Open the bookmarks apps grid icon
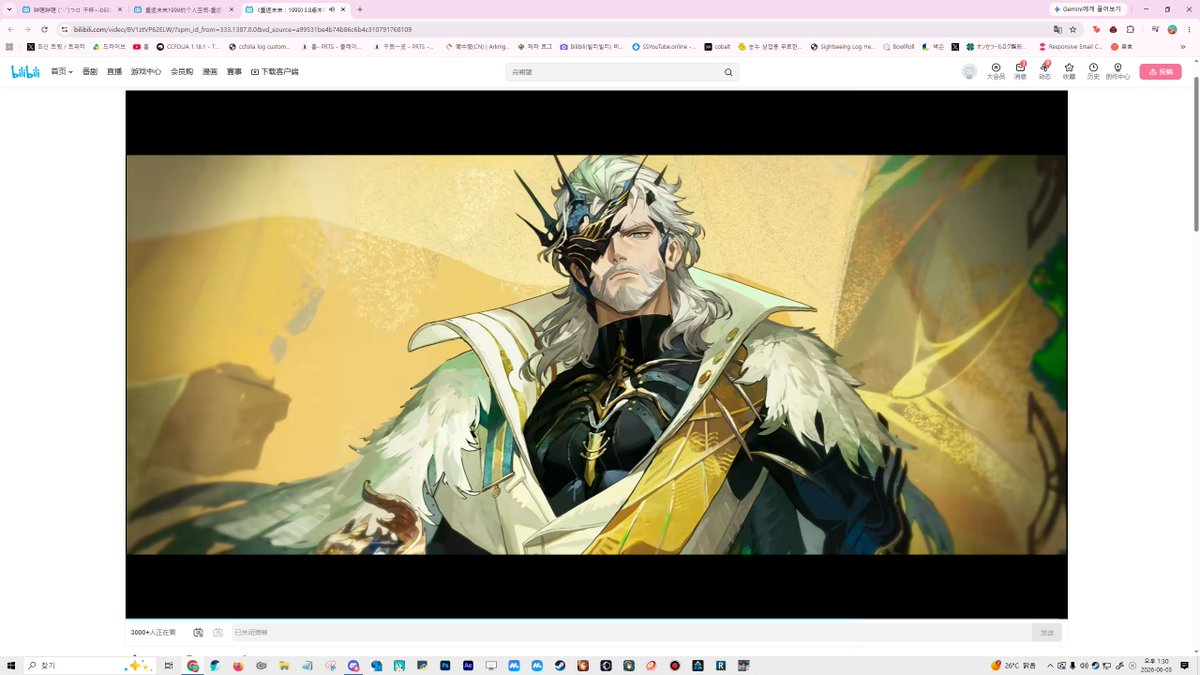The image size is (1200, 675). pyautogui.click(x=10, y=46)
